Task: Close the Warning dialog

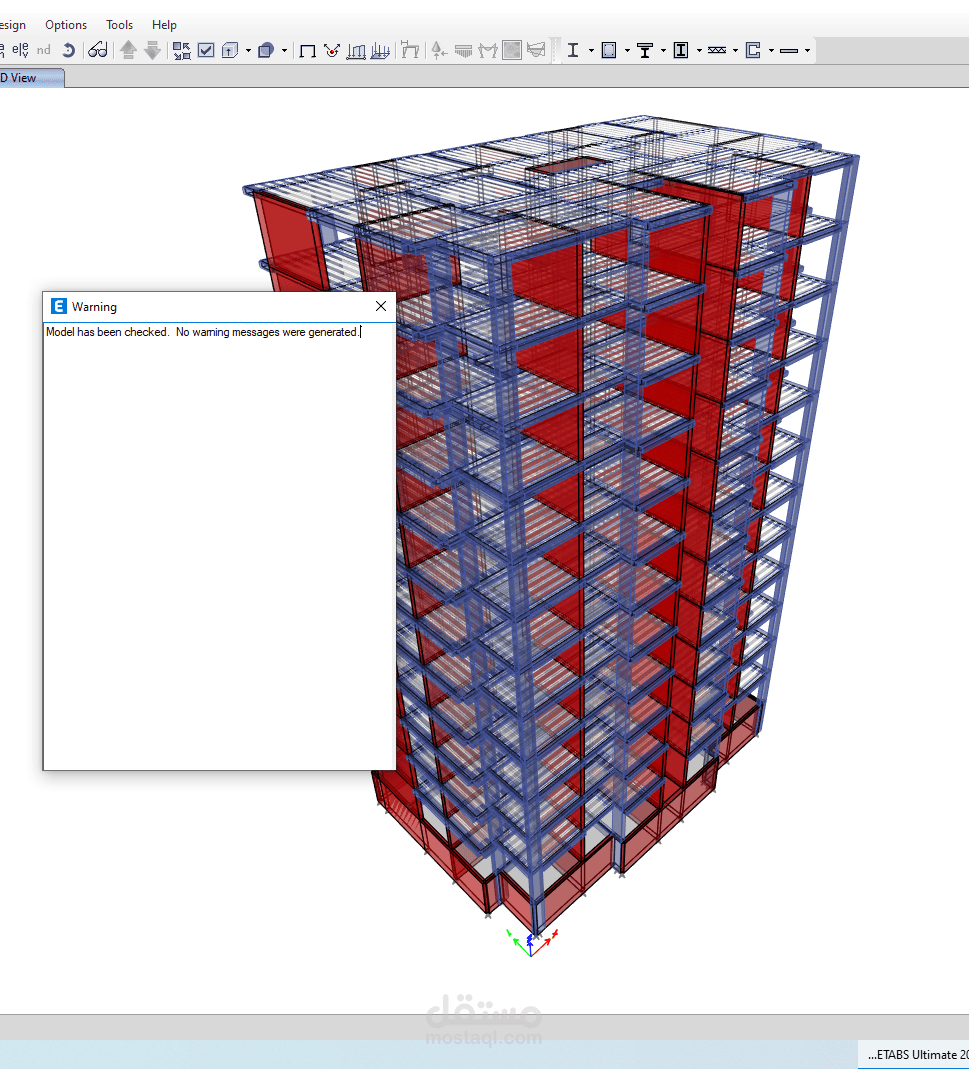Action: 381,306
